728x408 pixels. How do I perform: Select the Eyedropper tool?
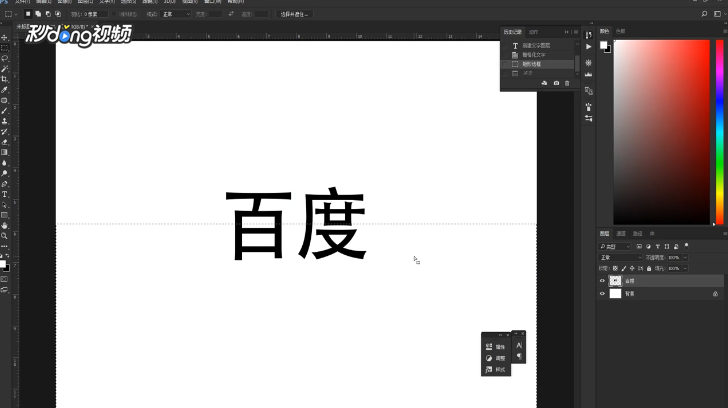pyautogui.click(x=5, y=90)
